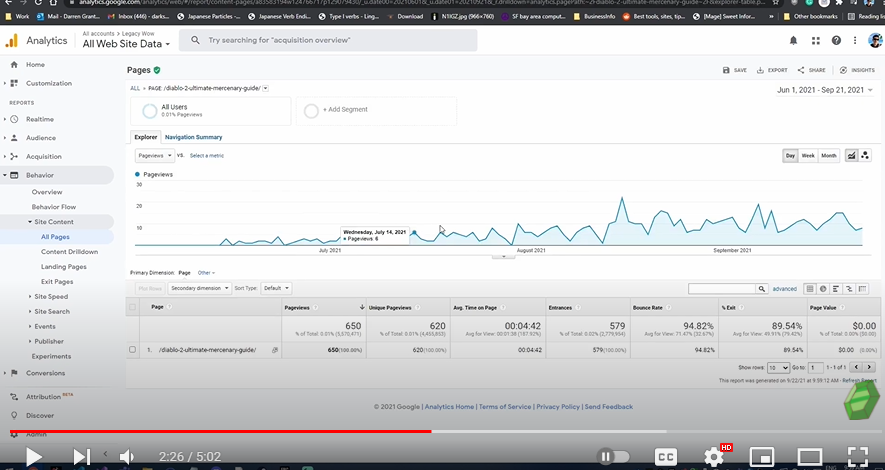The width and height of the screenshot is (885, 470).
Task: Switch video to theater mode
Action: click(809, 456)
